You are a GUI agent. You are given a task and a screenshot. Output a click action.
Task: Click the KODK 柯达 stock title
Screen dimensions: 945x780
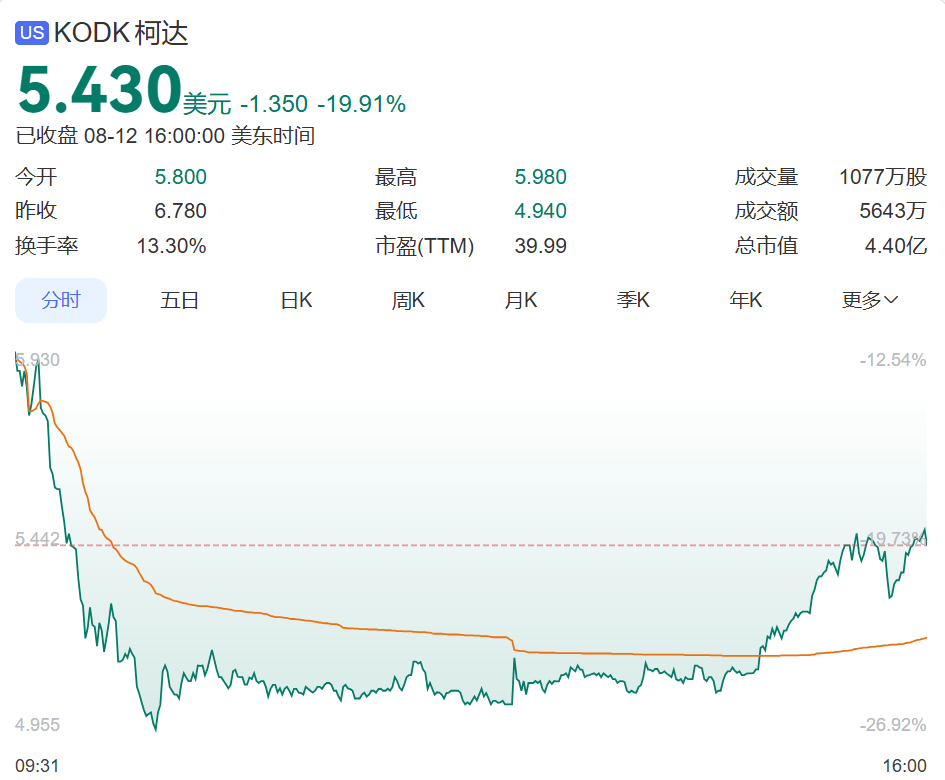point(121,33)
